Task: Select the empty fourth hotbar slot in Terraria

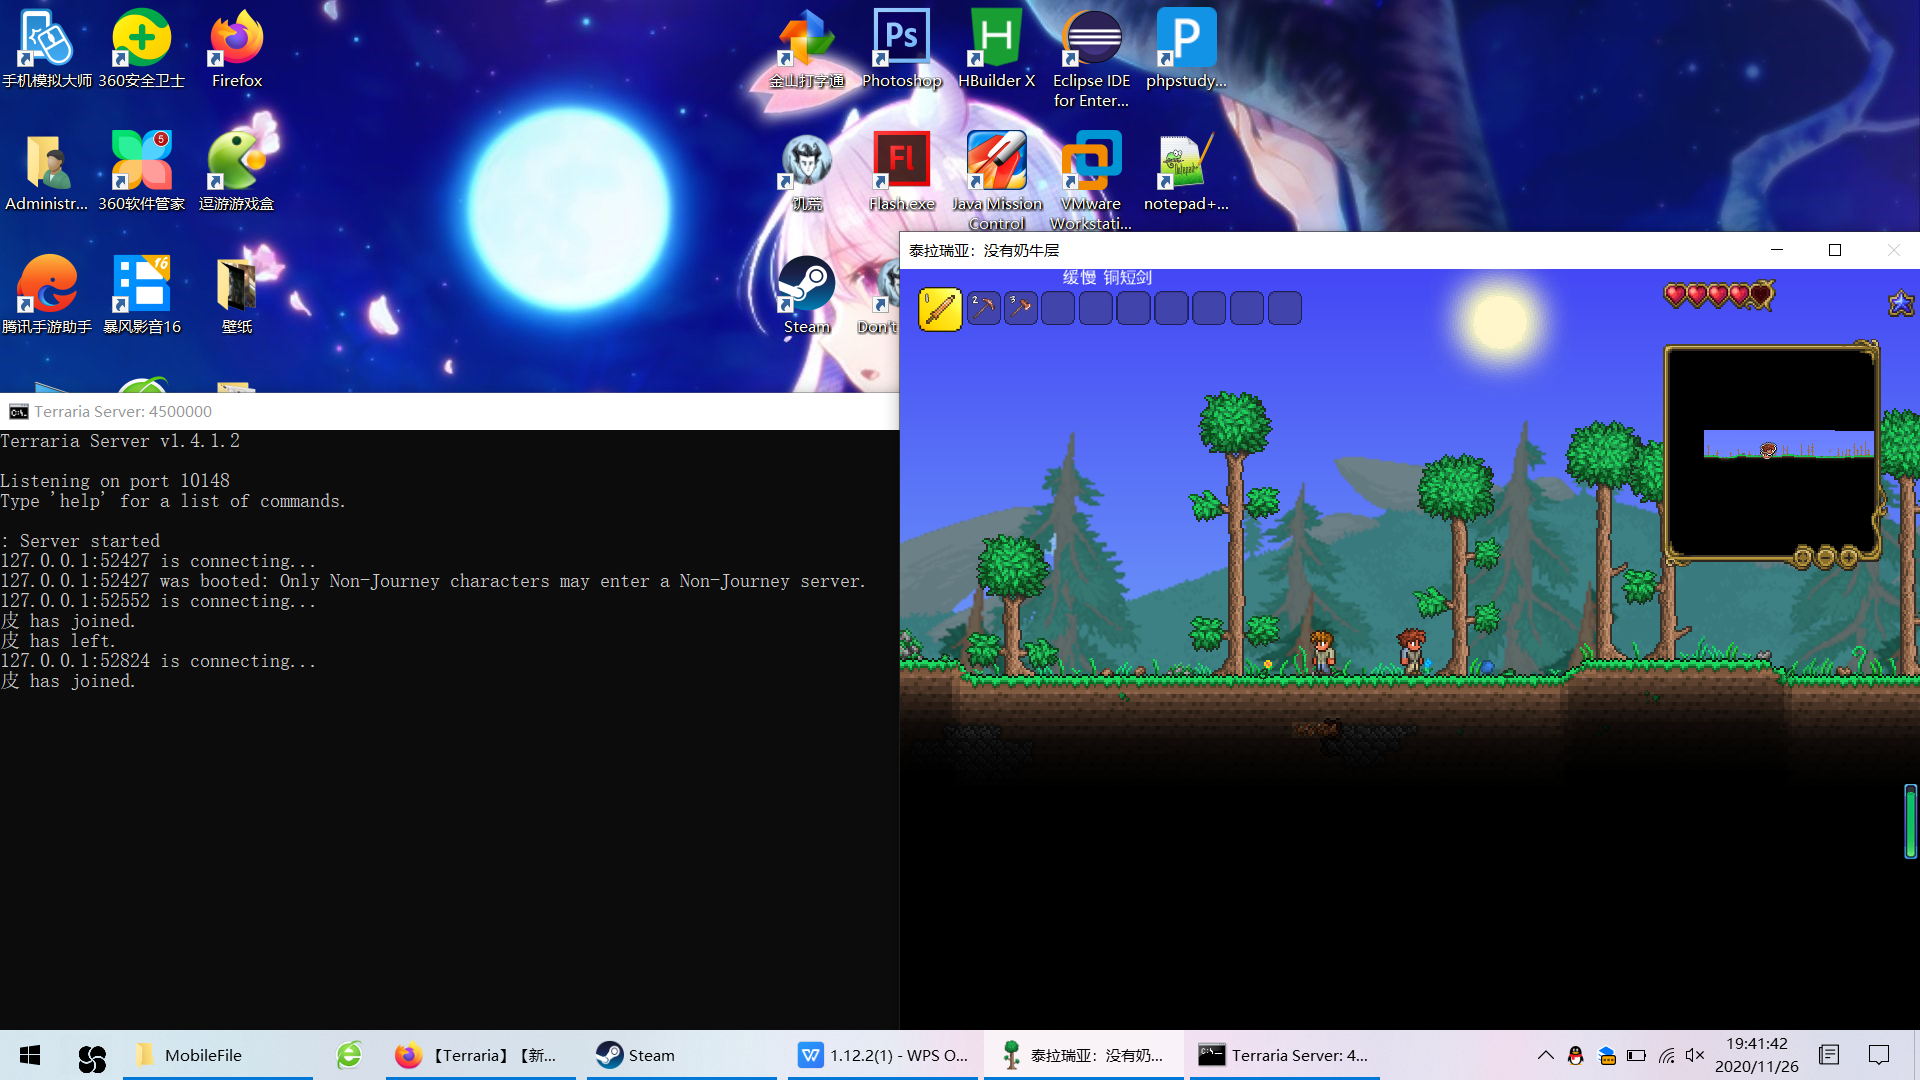Action: [1058, 308]
